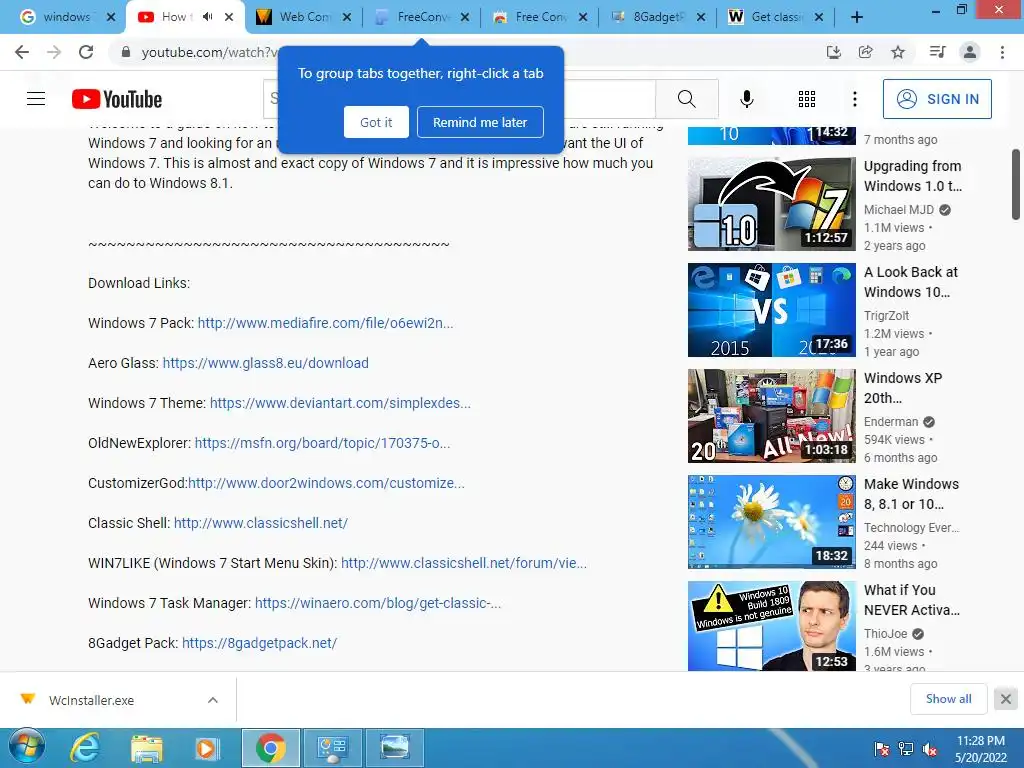Open the OldNewExplorer msfn.org link
1024x768 pixels.
(x=323, y=443)
